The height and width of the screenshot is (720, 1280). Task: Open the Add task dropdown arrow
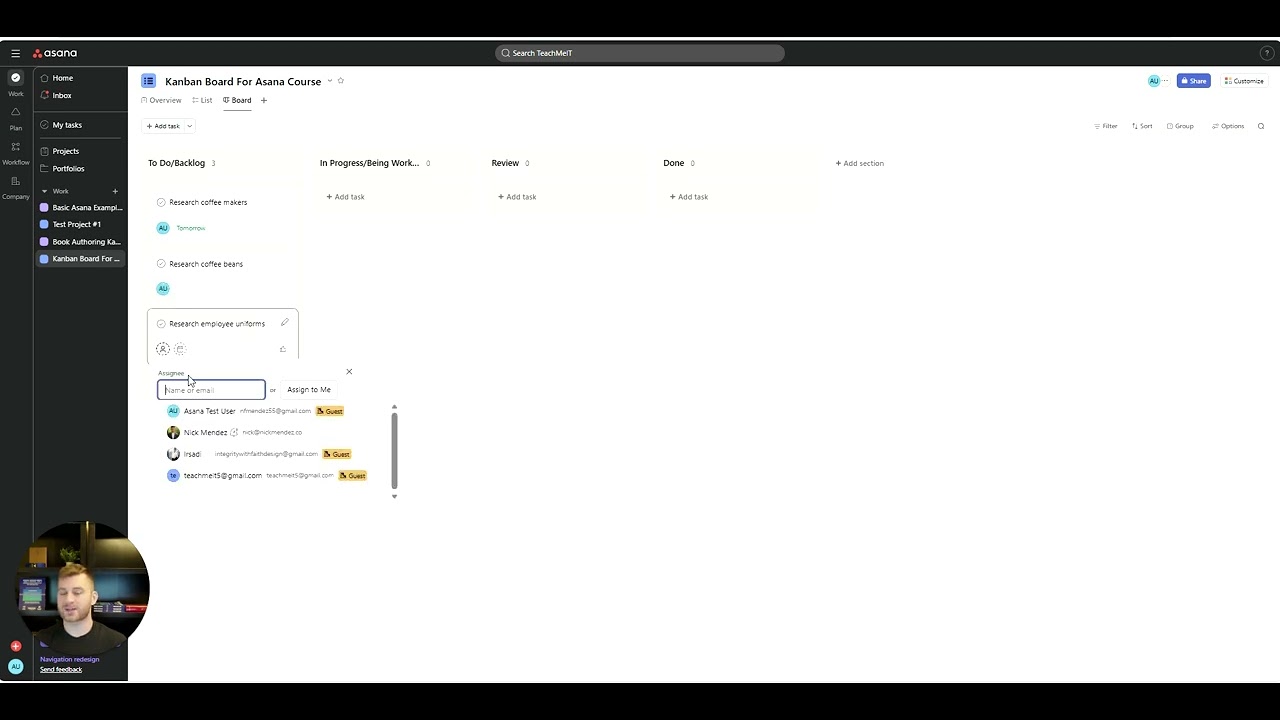[189, 126]
